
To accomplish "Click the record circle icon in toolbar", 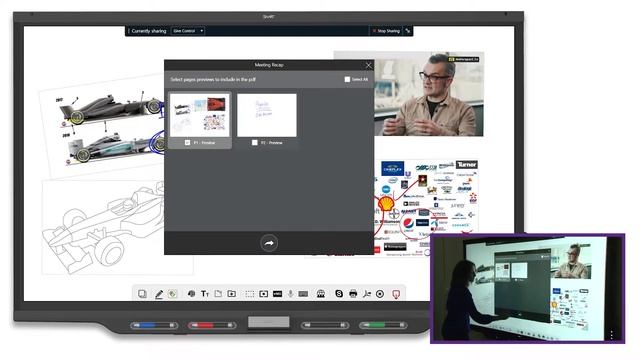I will pyautogui.click(x=380, y=294).
